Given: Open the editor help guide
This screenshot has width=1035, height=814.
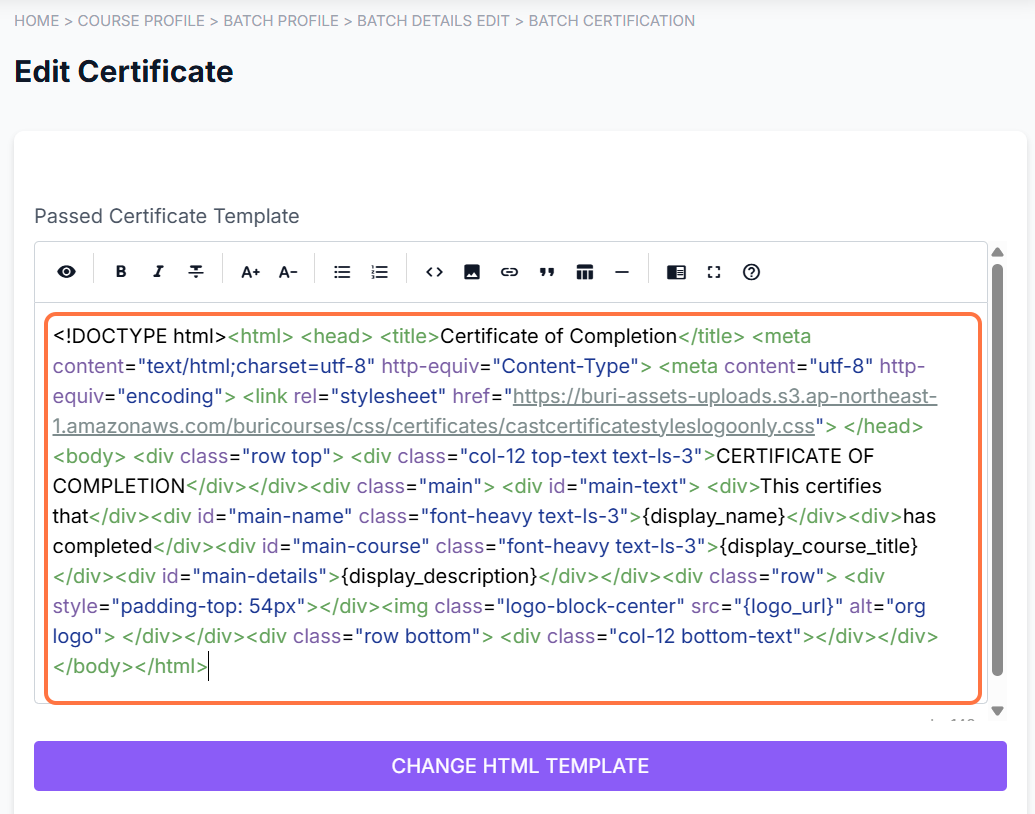Looking at the screenshot, I should [x=751, y=272].
